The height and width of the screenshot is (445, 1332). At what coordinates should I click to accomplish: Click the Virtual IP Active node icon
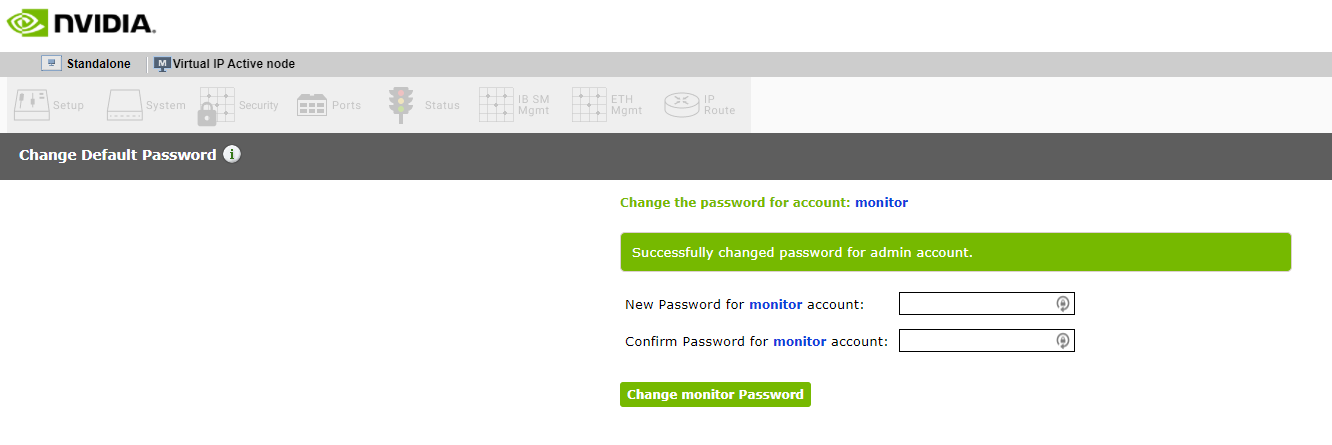click(162, 64)
